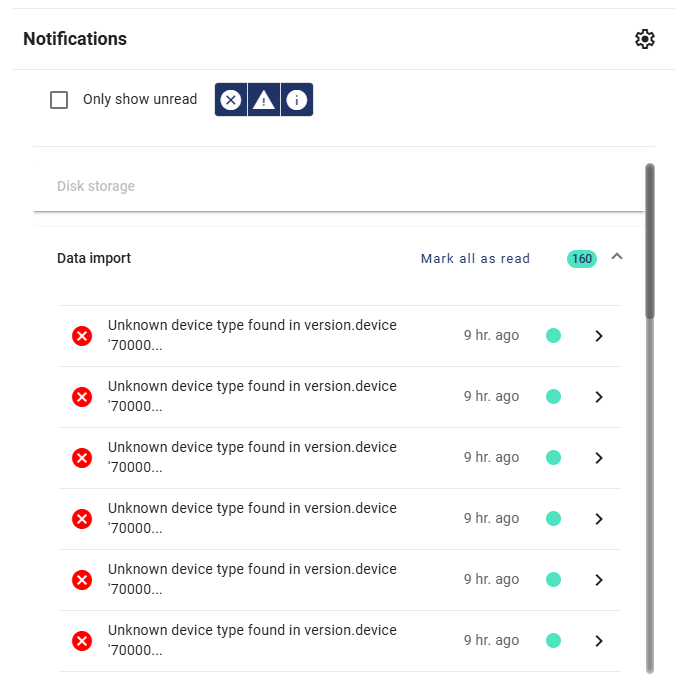Open notification settings gear icon
The height and width of the screenshot is (687, 687).
point(645,39)
